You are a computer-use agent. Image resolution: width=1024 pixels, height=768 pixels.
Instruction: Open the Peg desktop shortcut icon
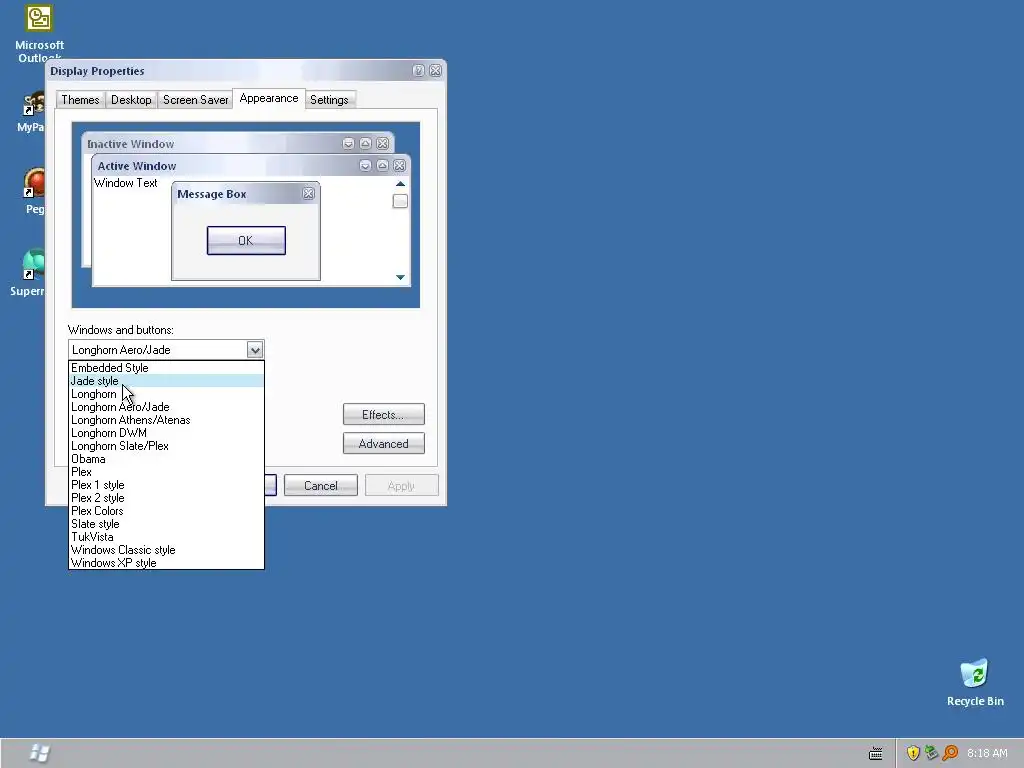click(x=34, y=183)
